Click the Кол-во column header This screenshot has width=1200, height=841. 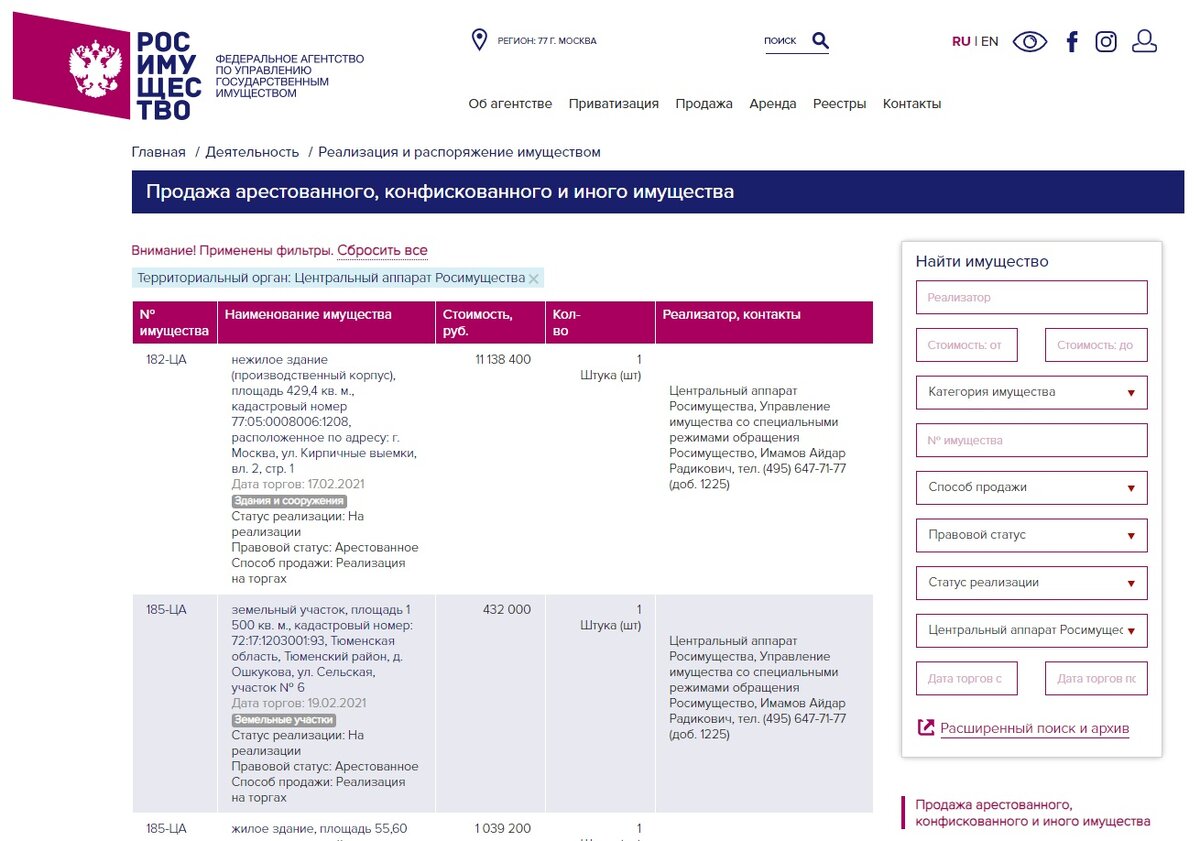point(599,322)
